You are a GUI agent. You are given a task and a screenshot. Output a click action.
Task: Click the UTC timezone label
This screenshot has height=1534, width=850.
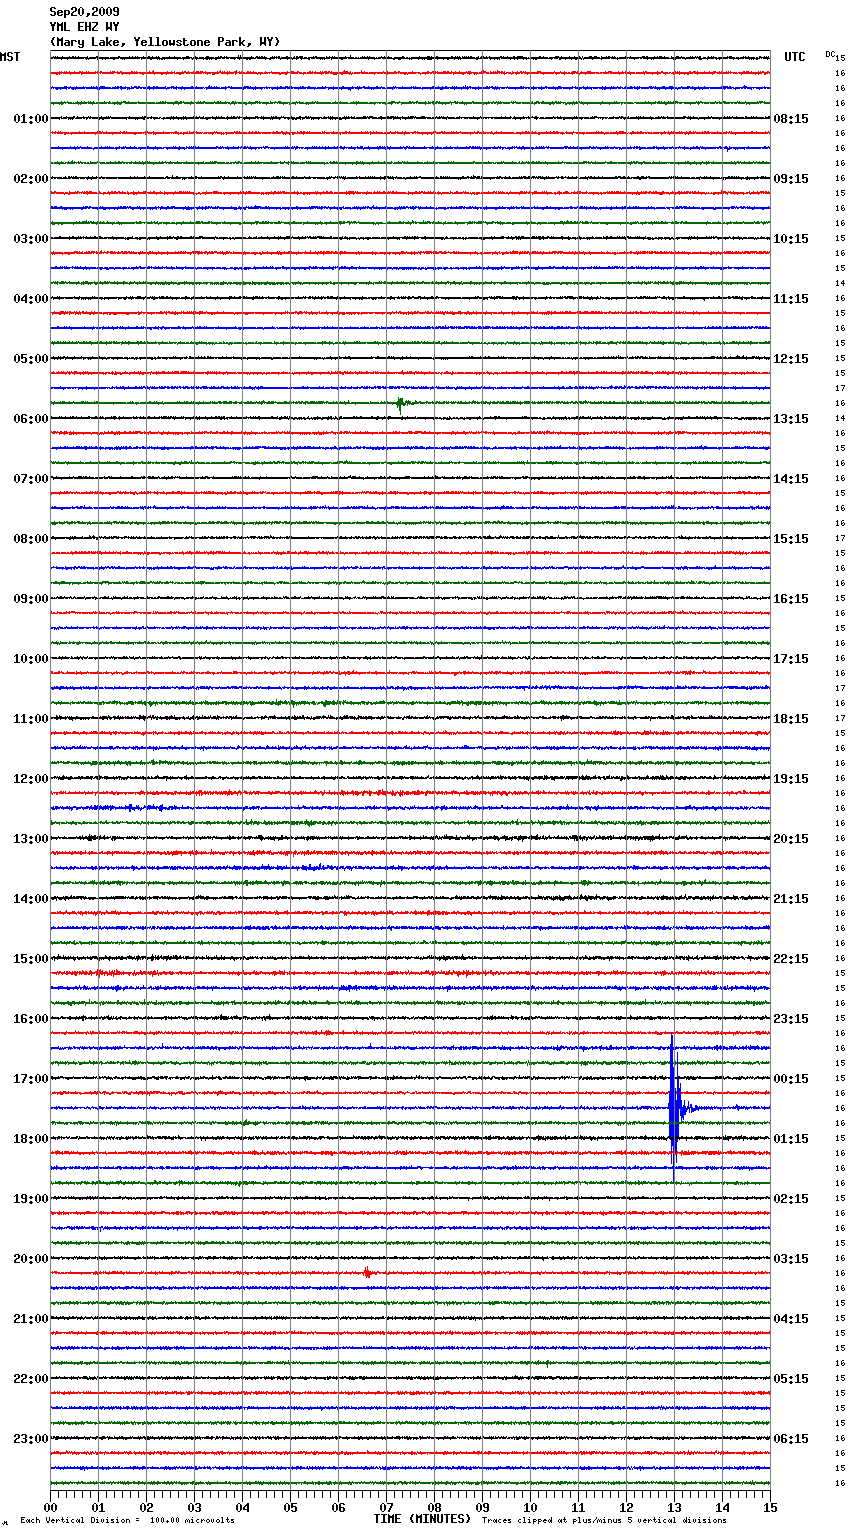click(794, 57)
